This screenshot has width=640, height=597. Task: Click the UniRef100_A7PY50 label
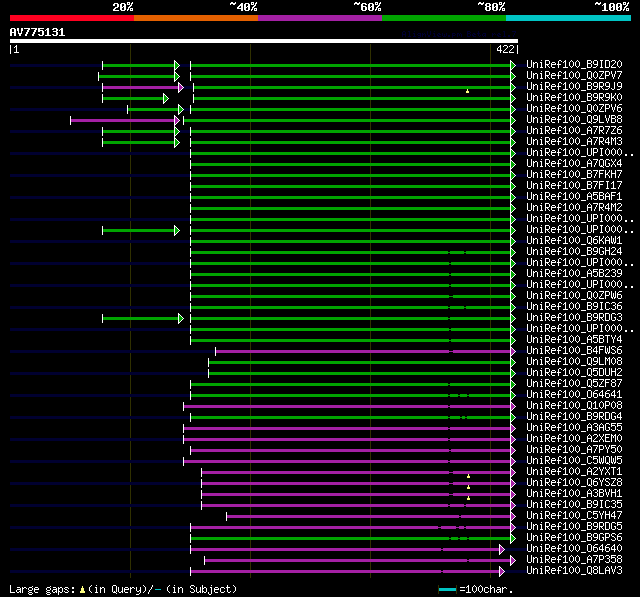[574, 450]
